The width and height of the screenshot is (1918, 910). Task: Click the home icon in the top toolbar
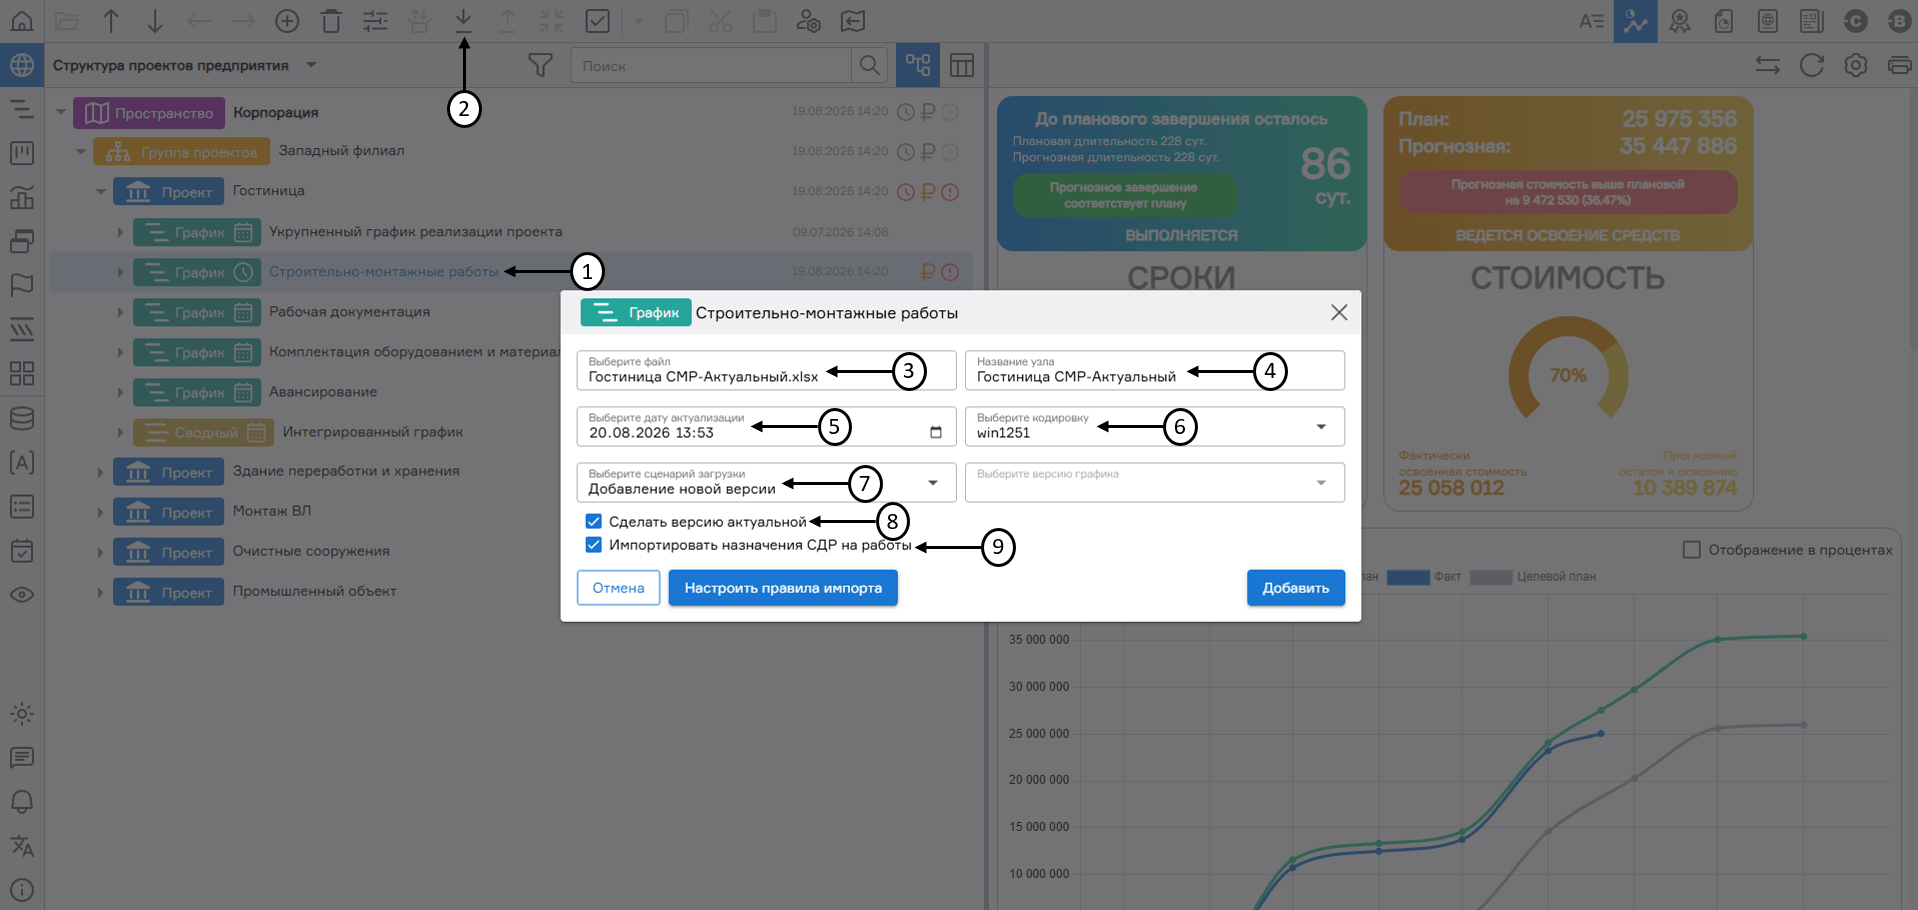(x=22, y=20)
